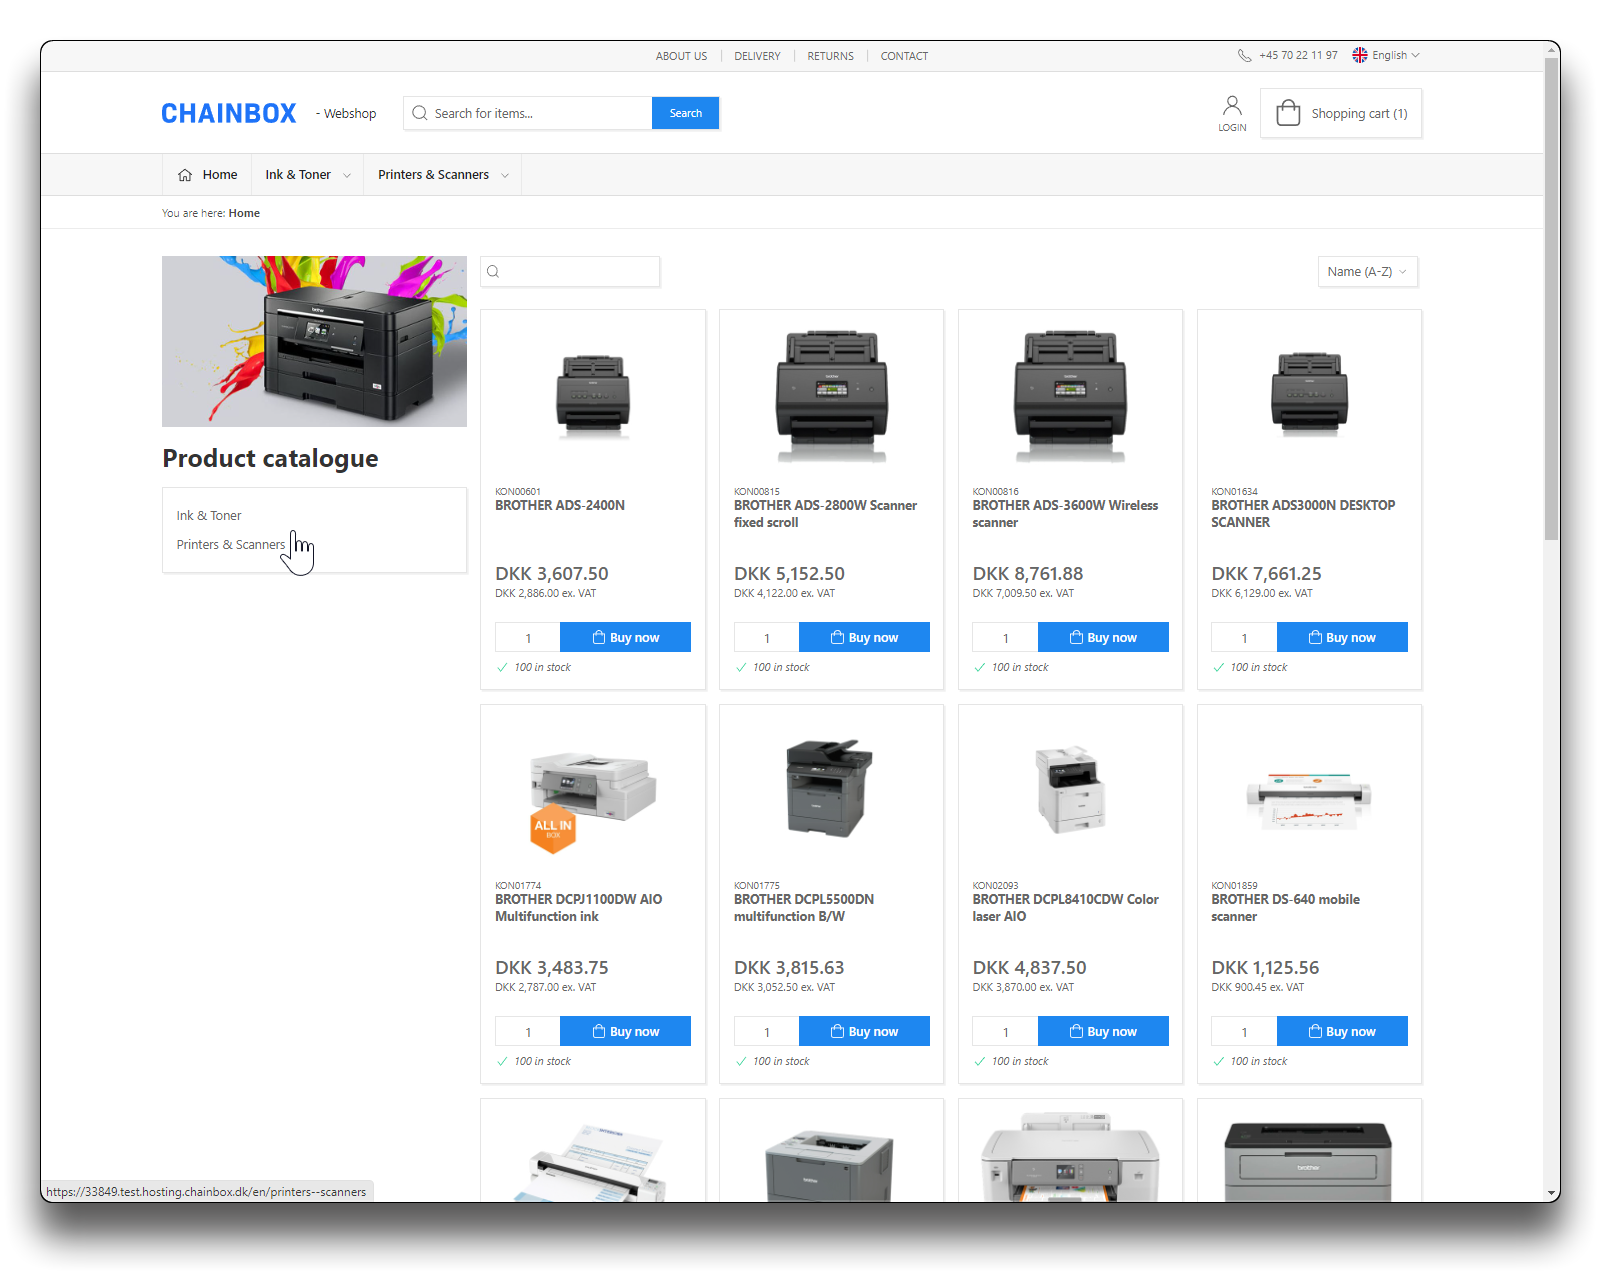
Task: Click the home icon in navigation bar
Action: pyautogui.click(x=185, y=175)
